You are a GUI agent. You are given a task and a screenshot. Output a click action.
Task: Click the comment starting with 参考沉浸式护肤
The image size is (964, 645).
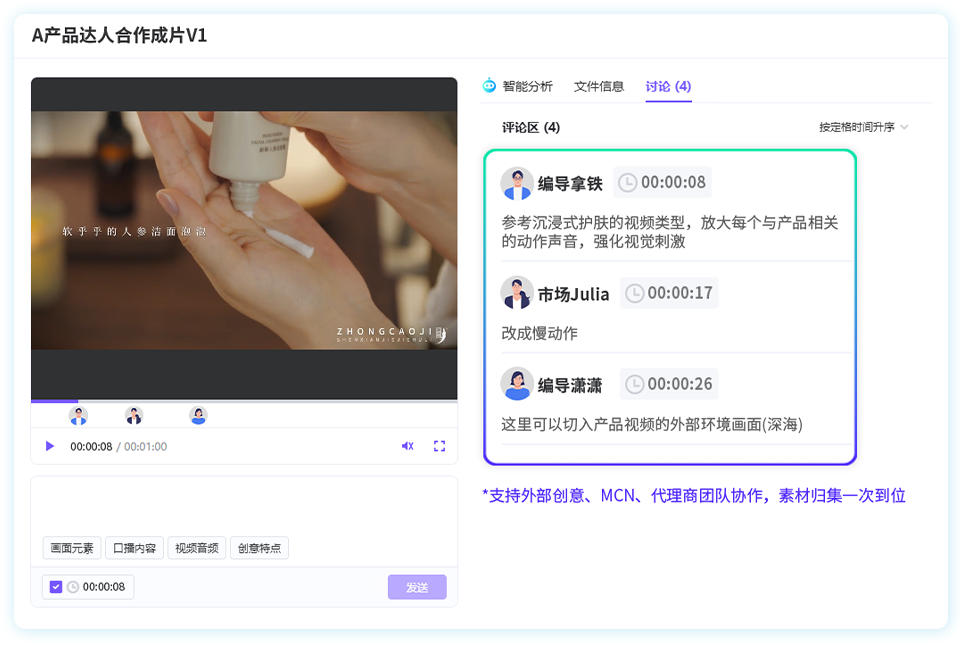tap(670, 232)
